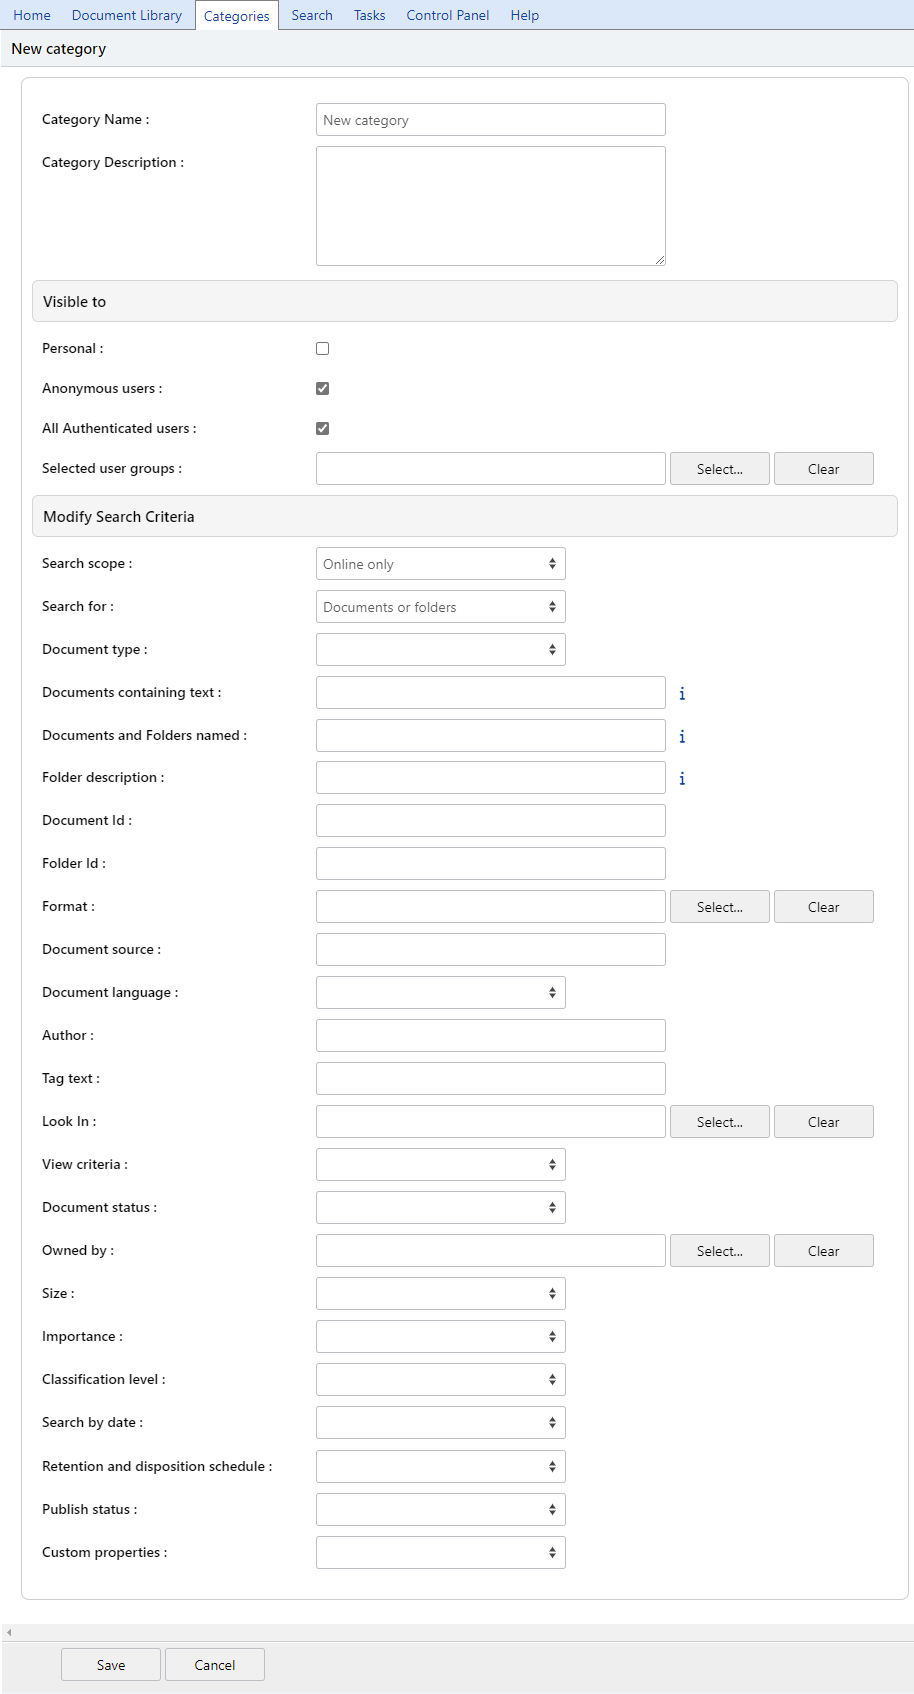Image resolution: width=914 pixels, height=1694 pixels.
Task: Click the Document source field
Action: pyautogui.click(x=491, y=950)
